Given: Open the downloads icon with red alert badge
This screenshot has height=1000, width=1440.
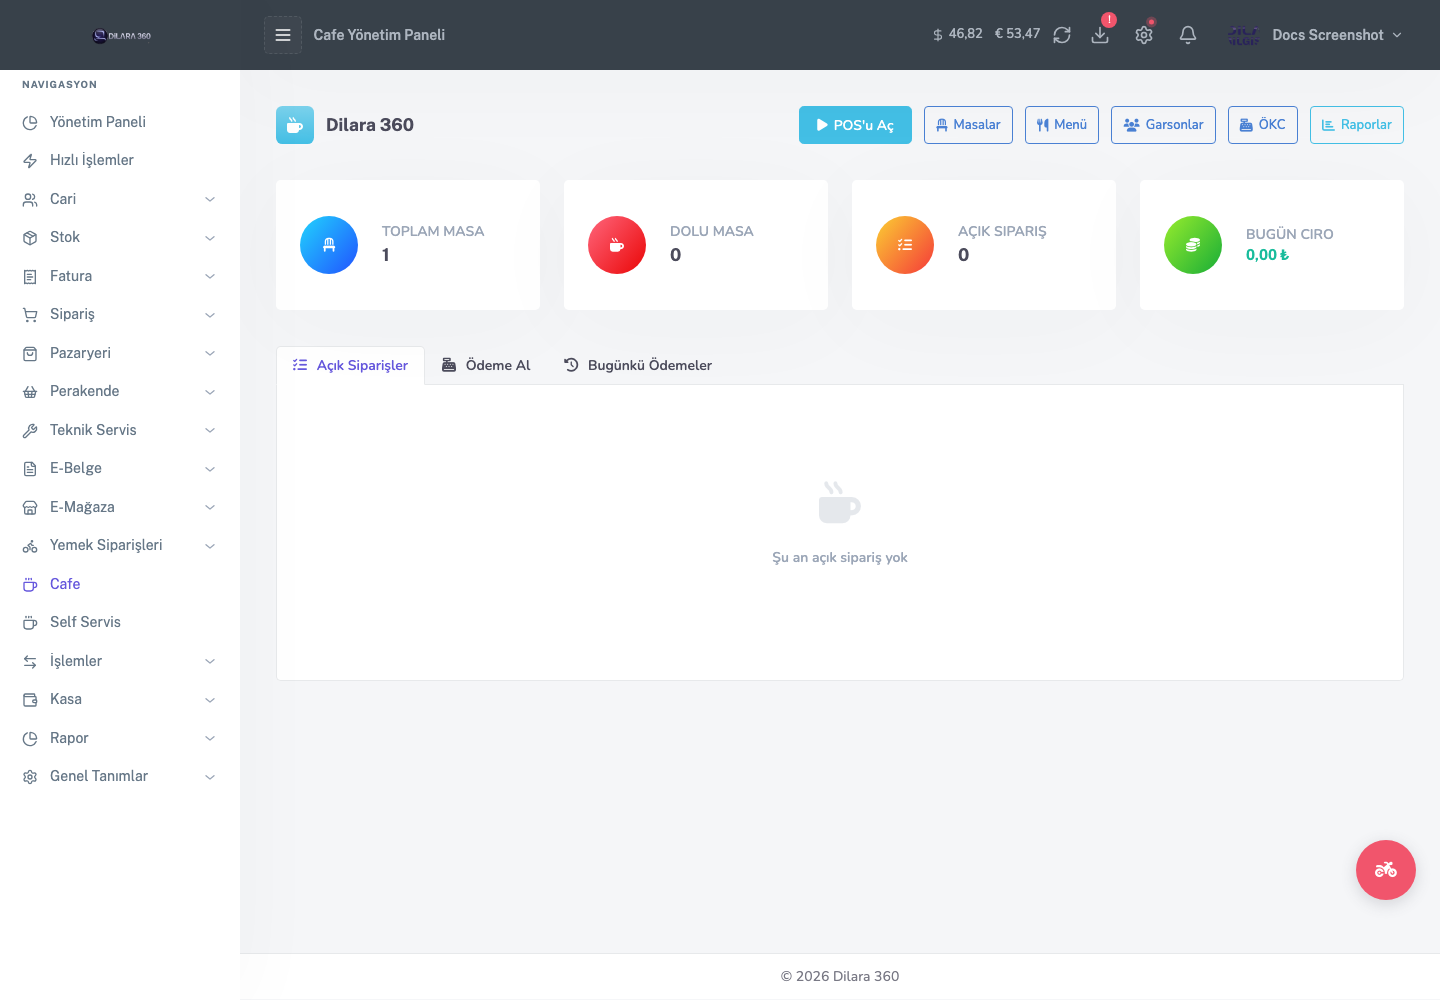Looking at the screenshot, I should 1100,35.
